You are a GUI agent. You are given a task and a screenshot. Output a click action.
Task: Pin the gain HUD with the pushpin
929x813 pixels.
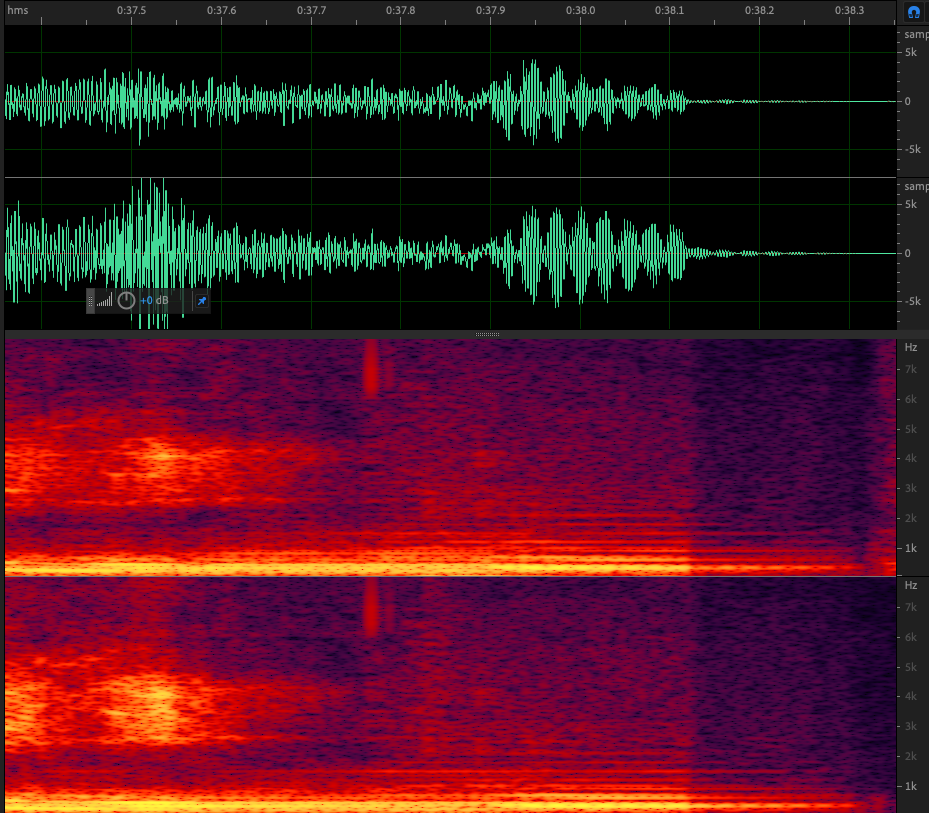tap(201, 300)
